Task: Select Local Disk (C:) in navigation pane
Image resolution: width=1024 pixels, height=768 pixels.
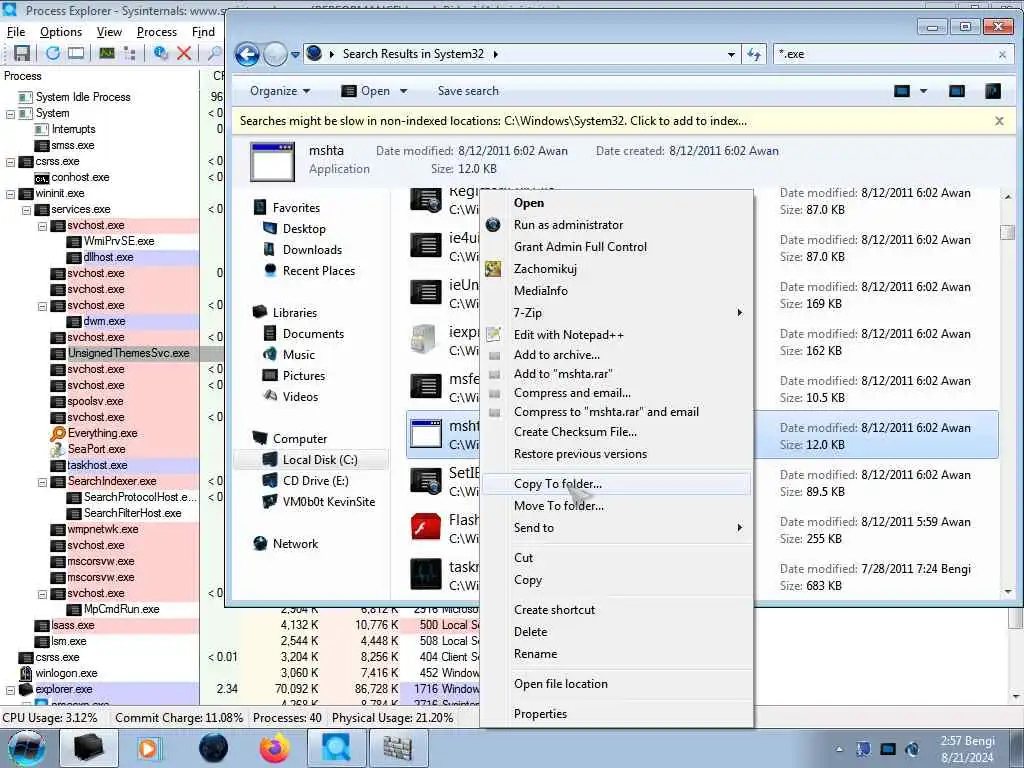Action: (311, 460)
